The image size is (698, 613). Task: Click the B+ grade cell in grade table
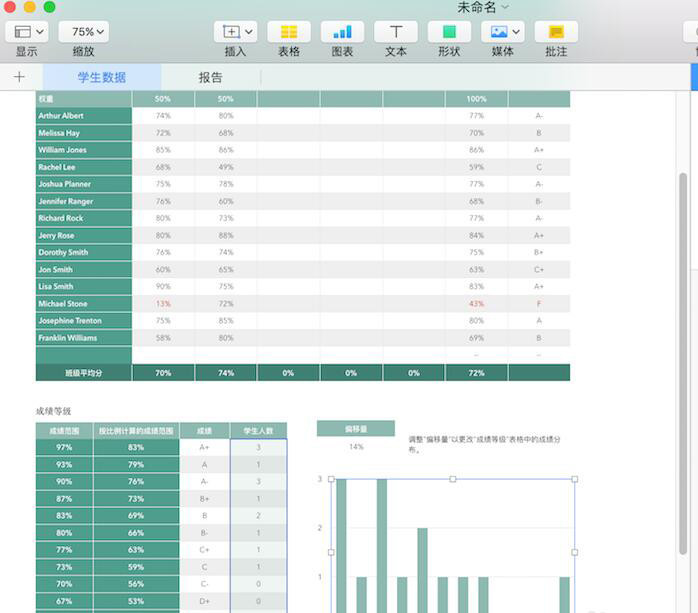pos(204,499)
